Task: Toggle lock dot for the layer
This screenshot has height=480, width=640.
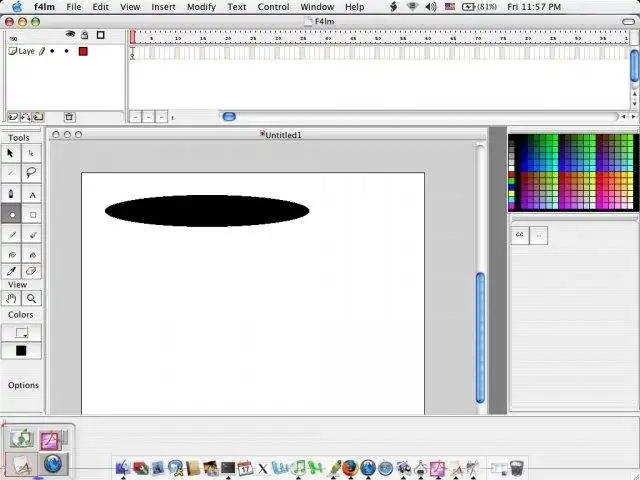Action: pos(66,51)
